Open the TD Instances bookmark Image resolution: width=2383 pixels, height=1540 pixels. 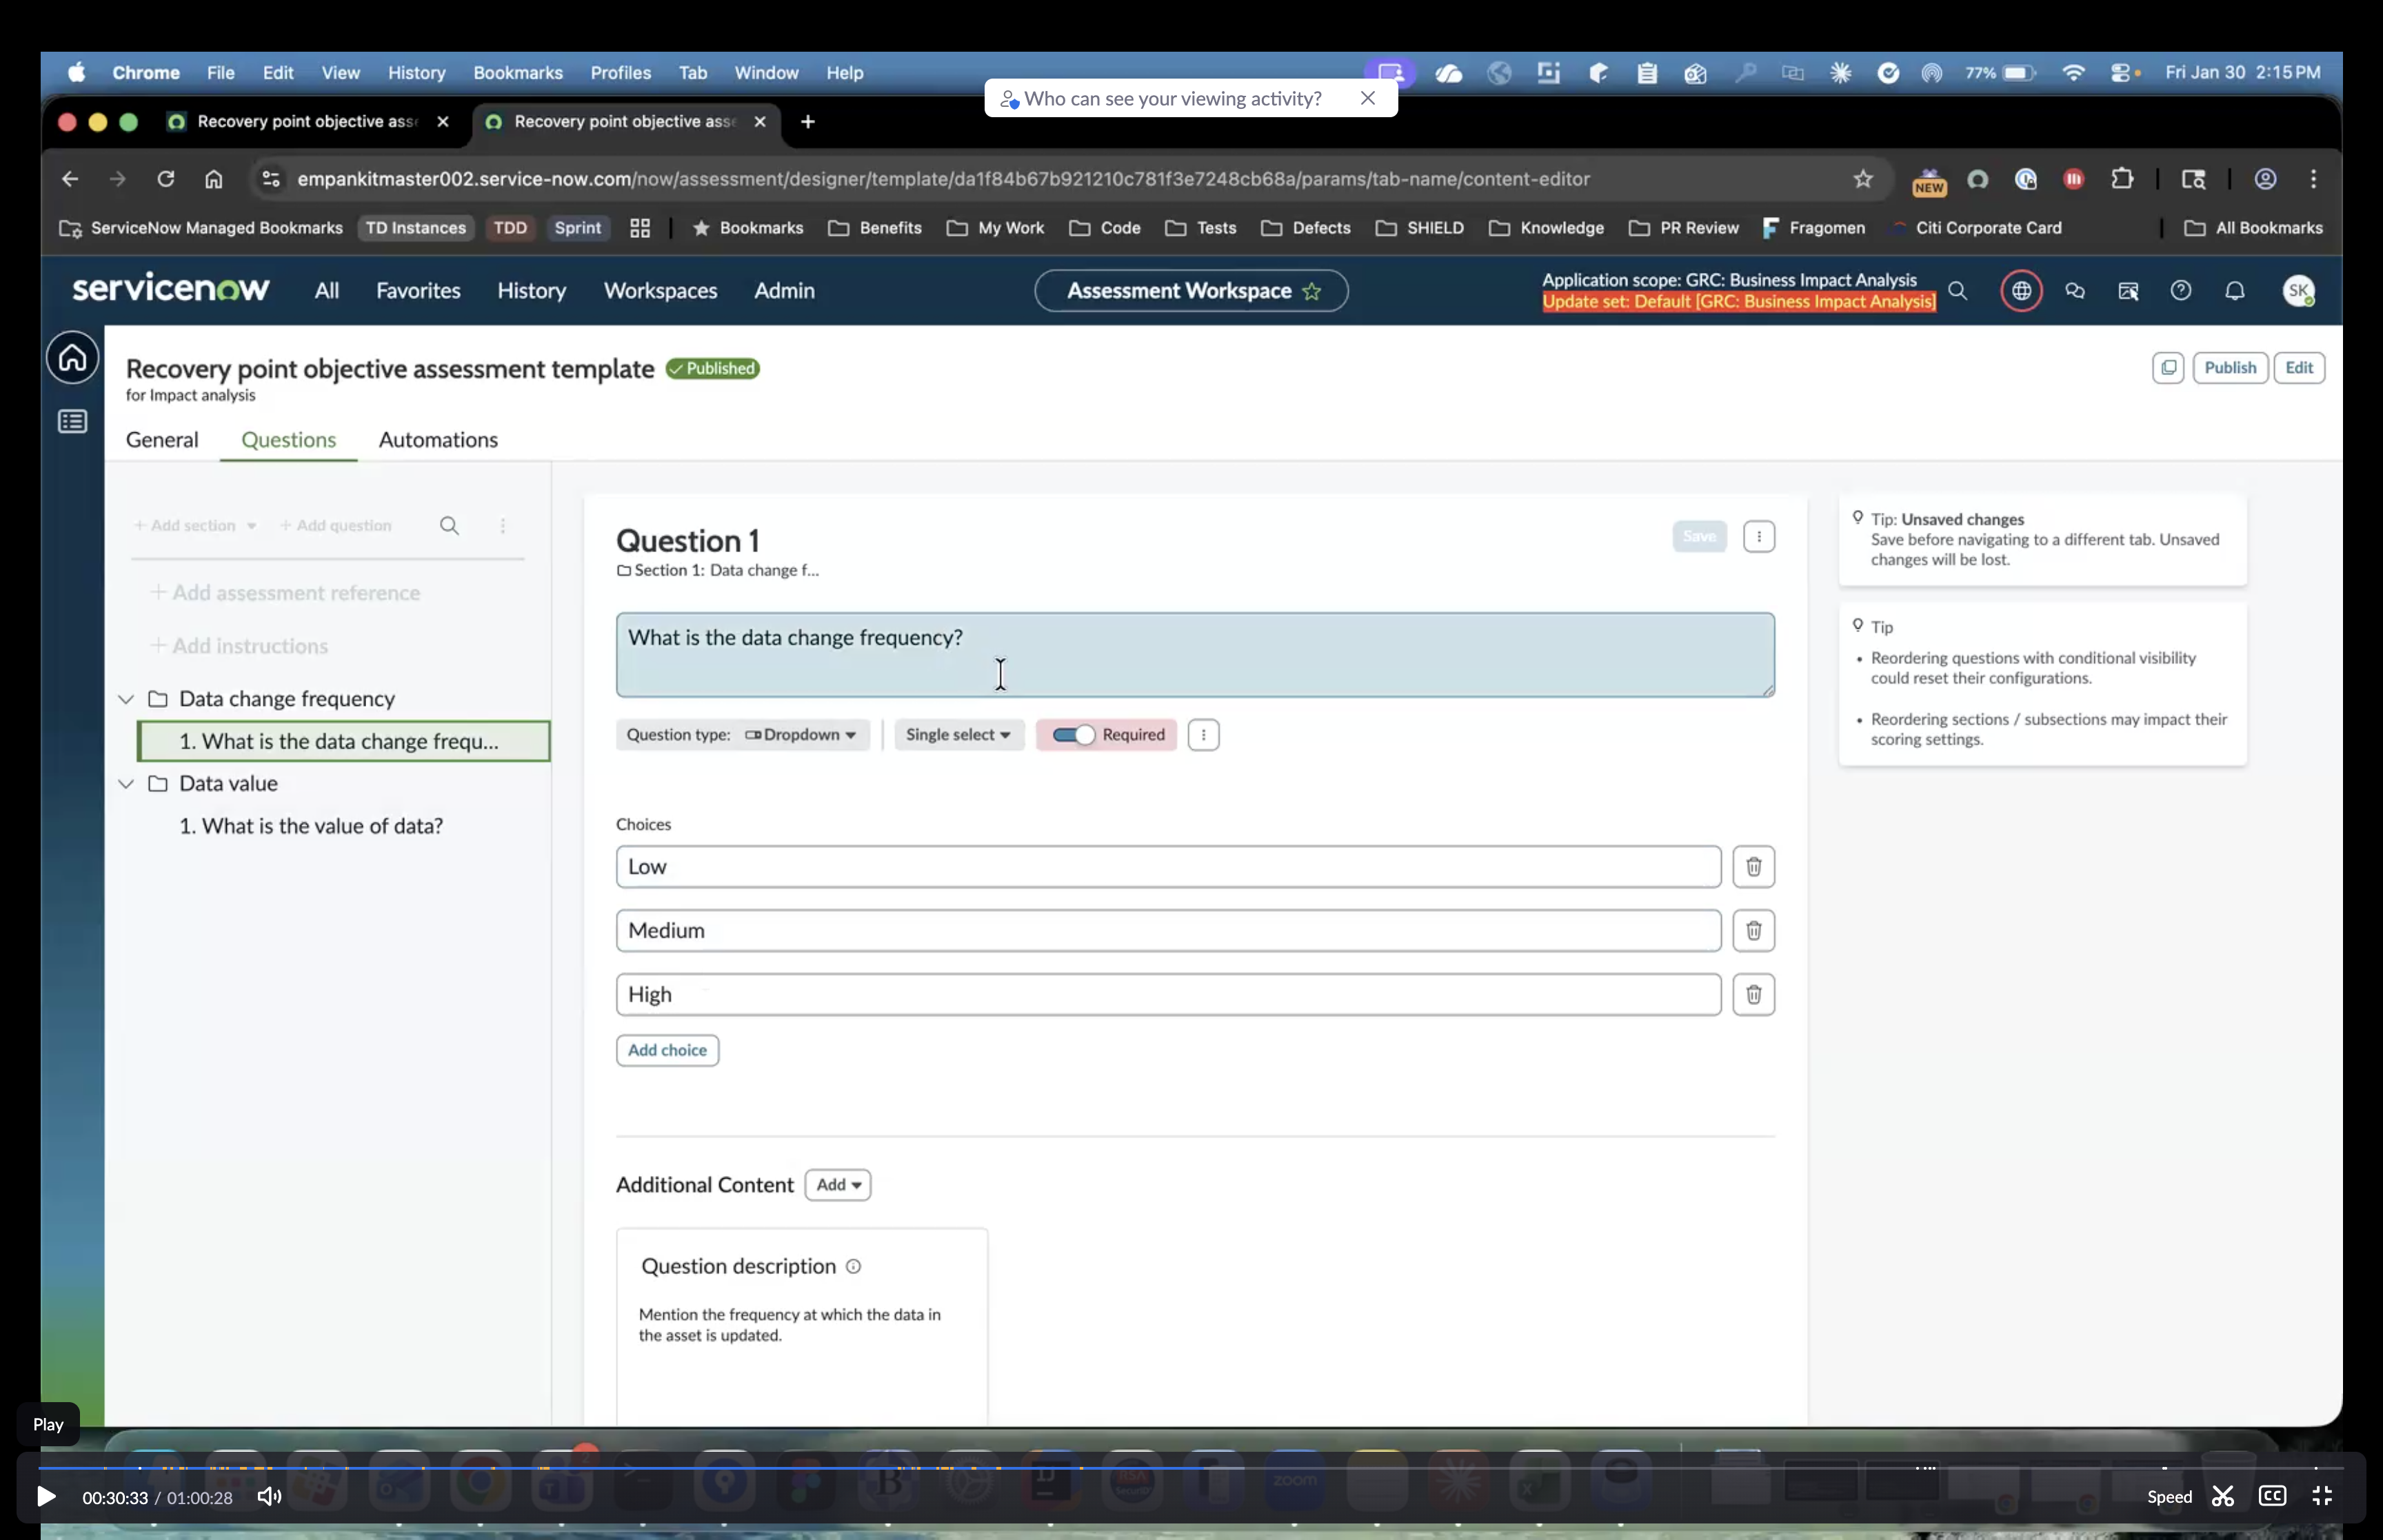click(x=415, y=228)
